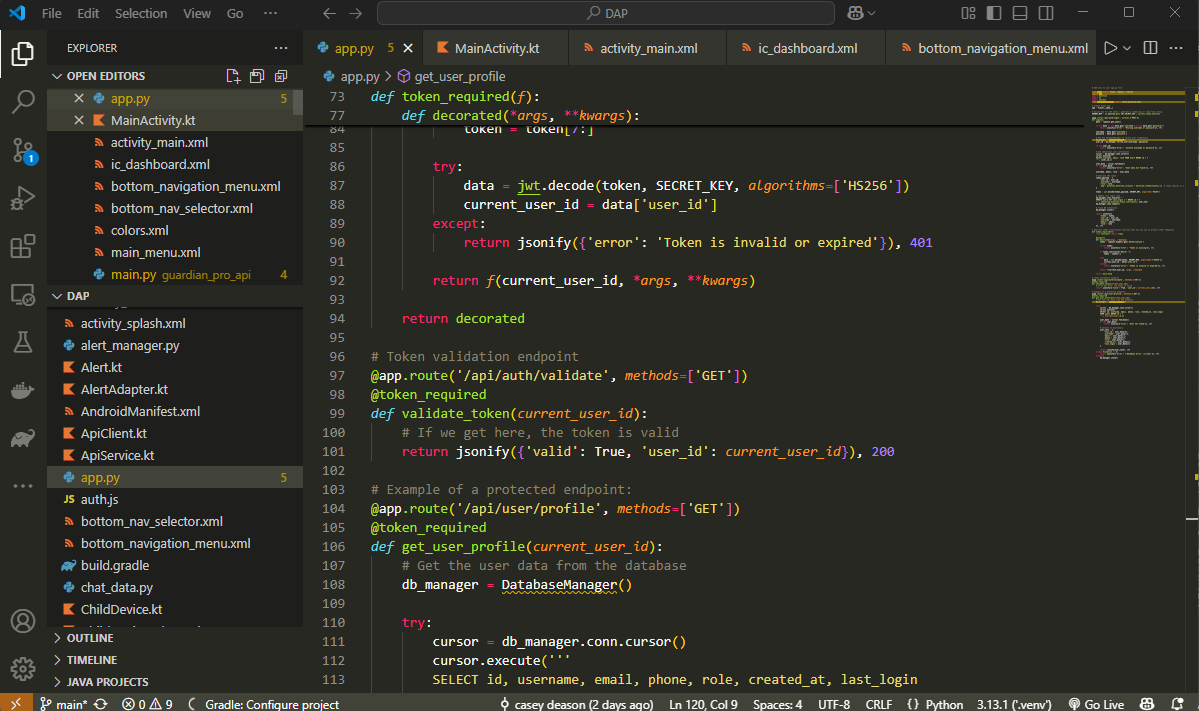
Task: Expand the OUTLINE section
Action: (90, 637)
